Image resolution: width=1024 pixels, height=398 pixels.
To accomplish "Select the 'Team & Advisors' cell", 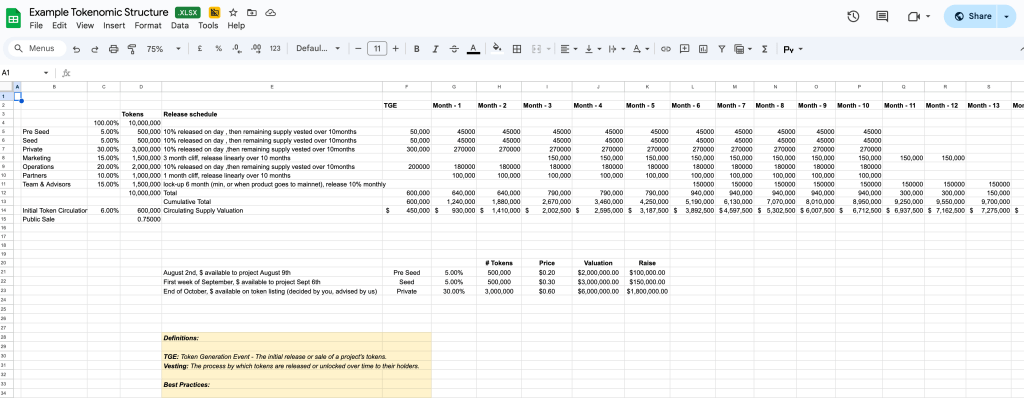I will coord(54,184).
